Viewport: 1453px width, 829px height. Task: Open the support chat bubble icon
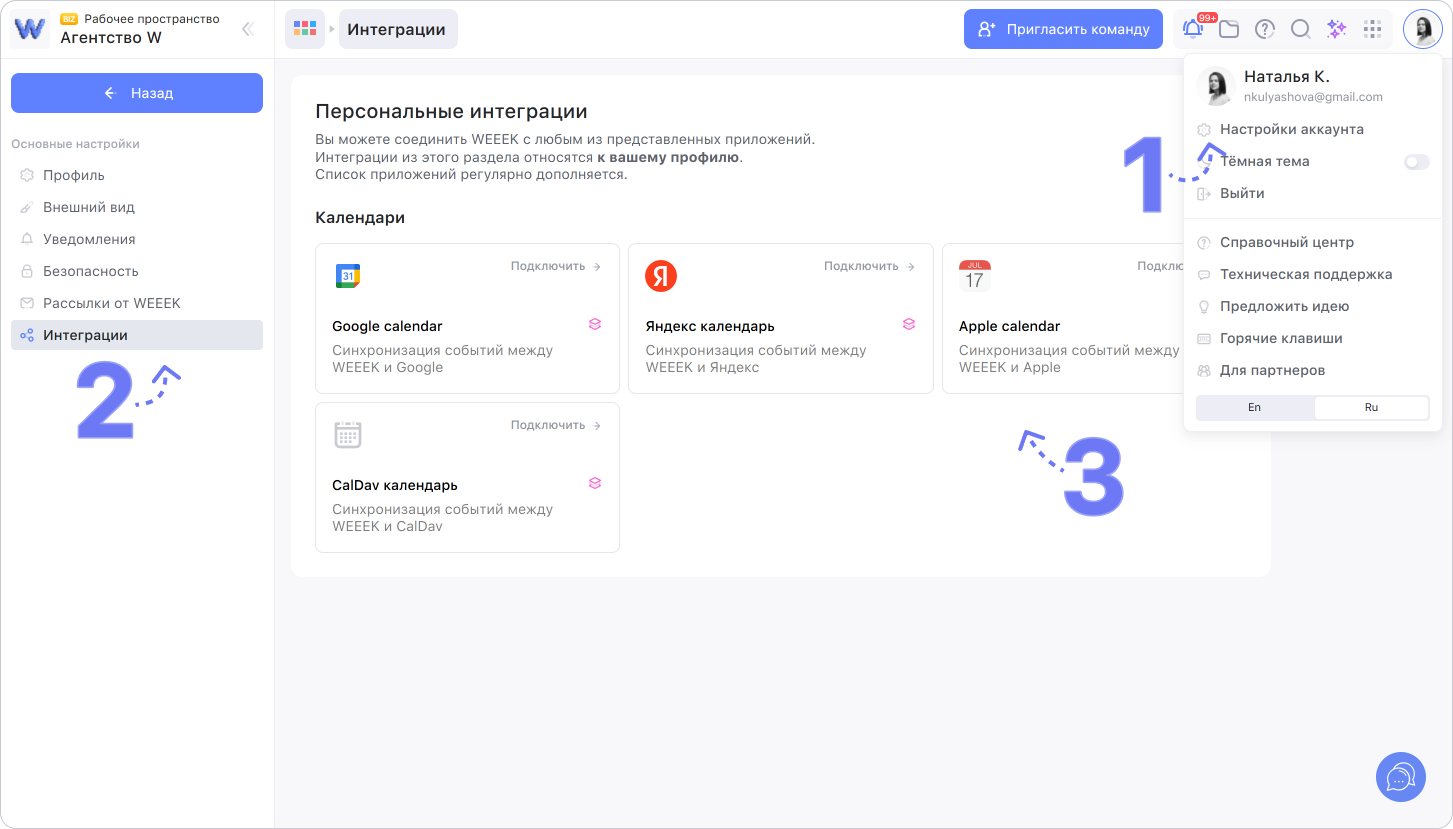pyautogui.click(x=1401, y=777)
